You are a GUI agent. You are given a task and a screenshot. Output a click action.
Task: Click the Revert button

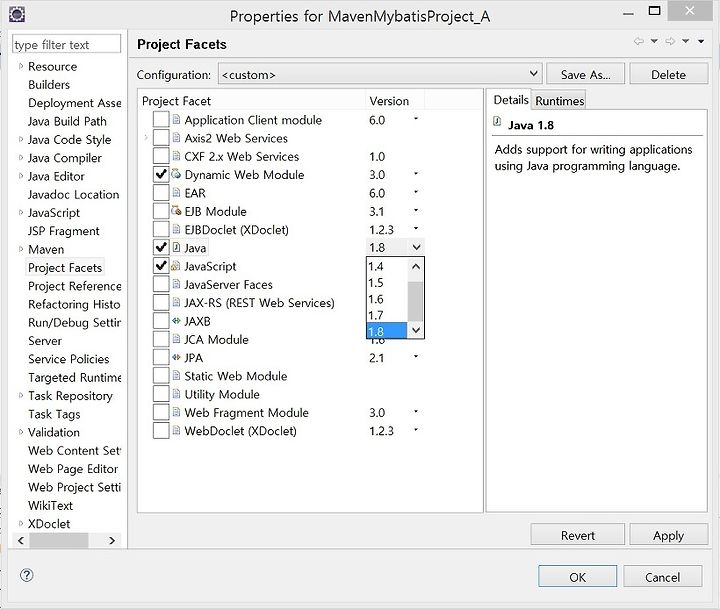click(578, 535)
